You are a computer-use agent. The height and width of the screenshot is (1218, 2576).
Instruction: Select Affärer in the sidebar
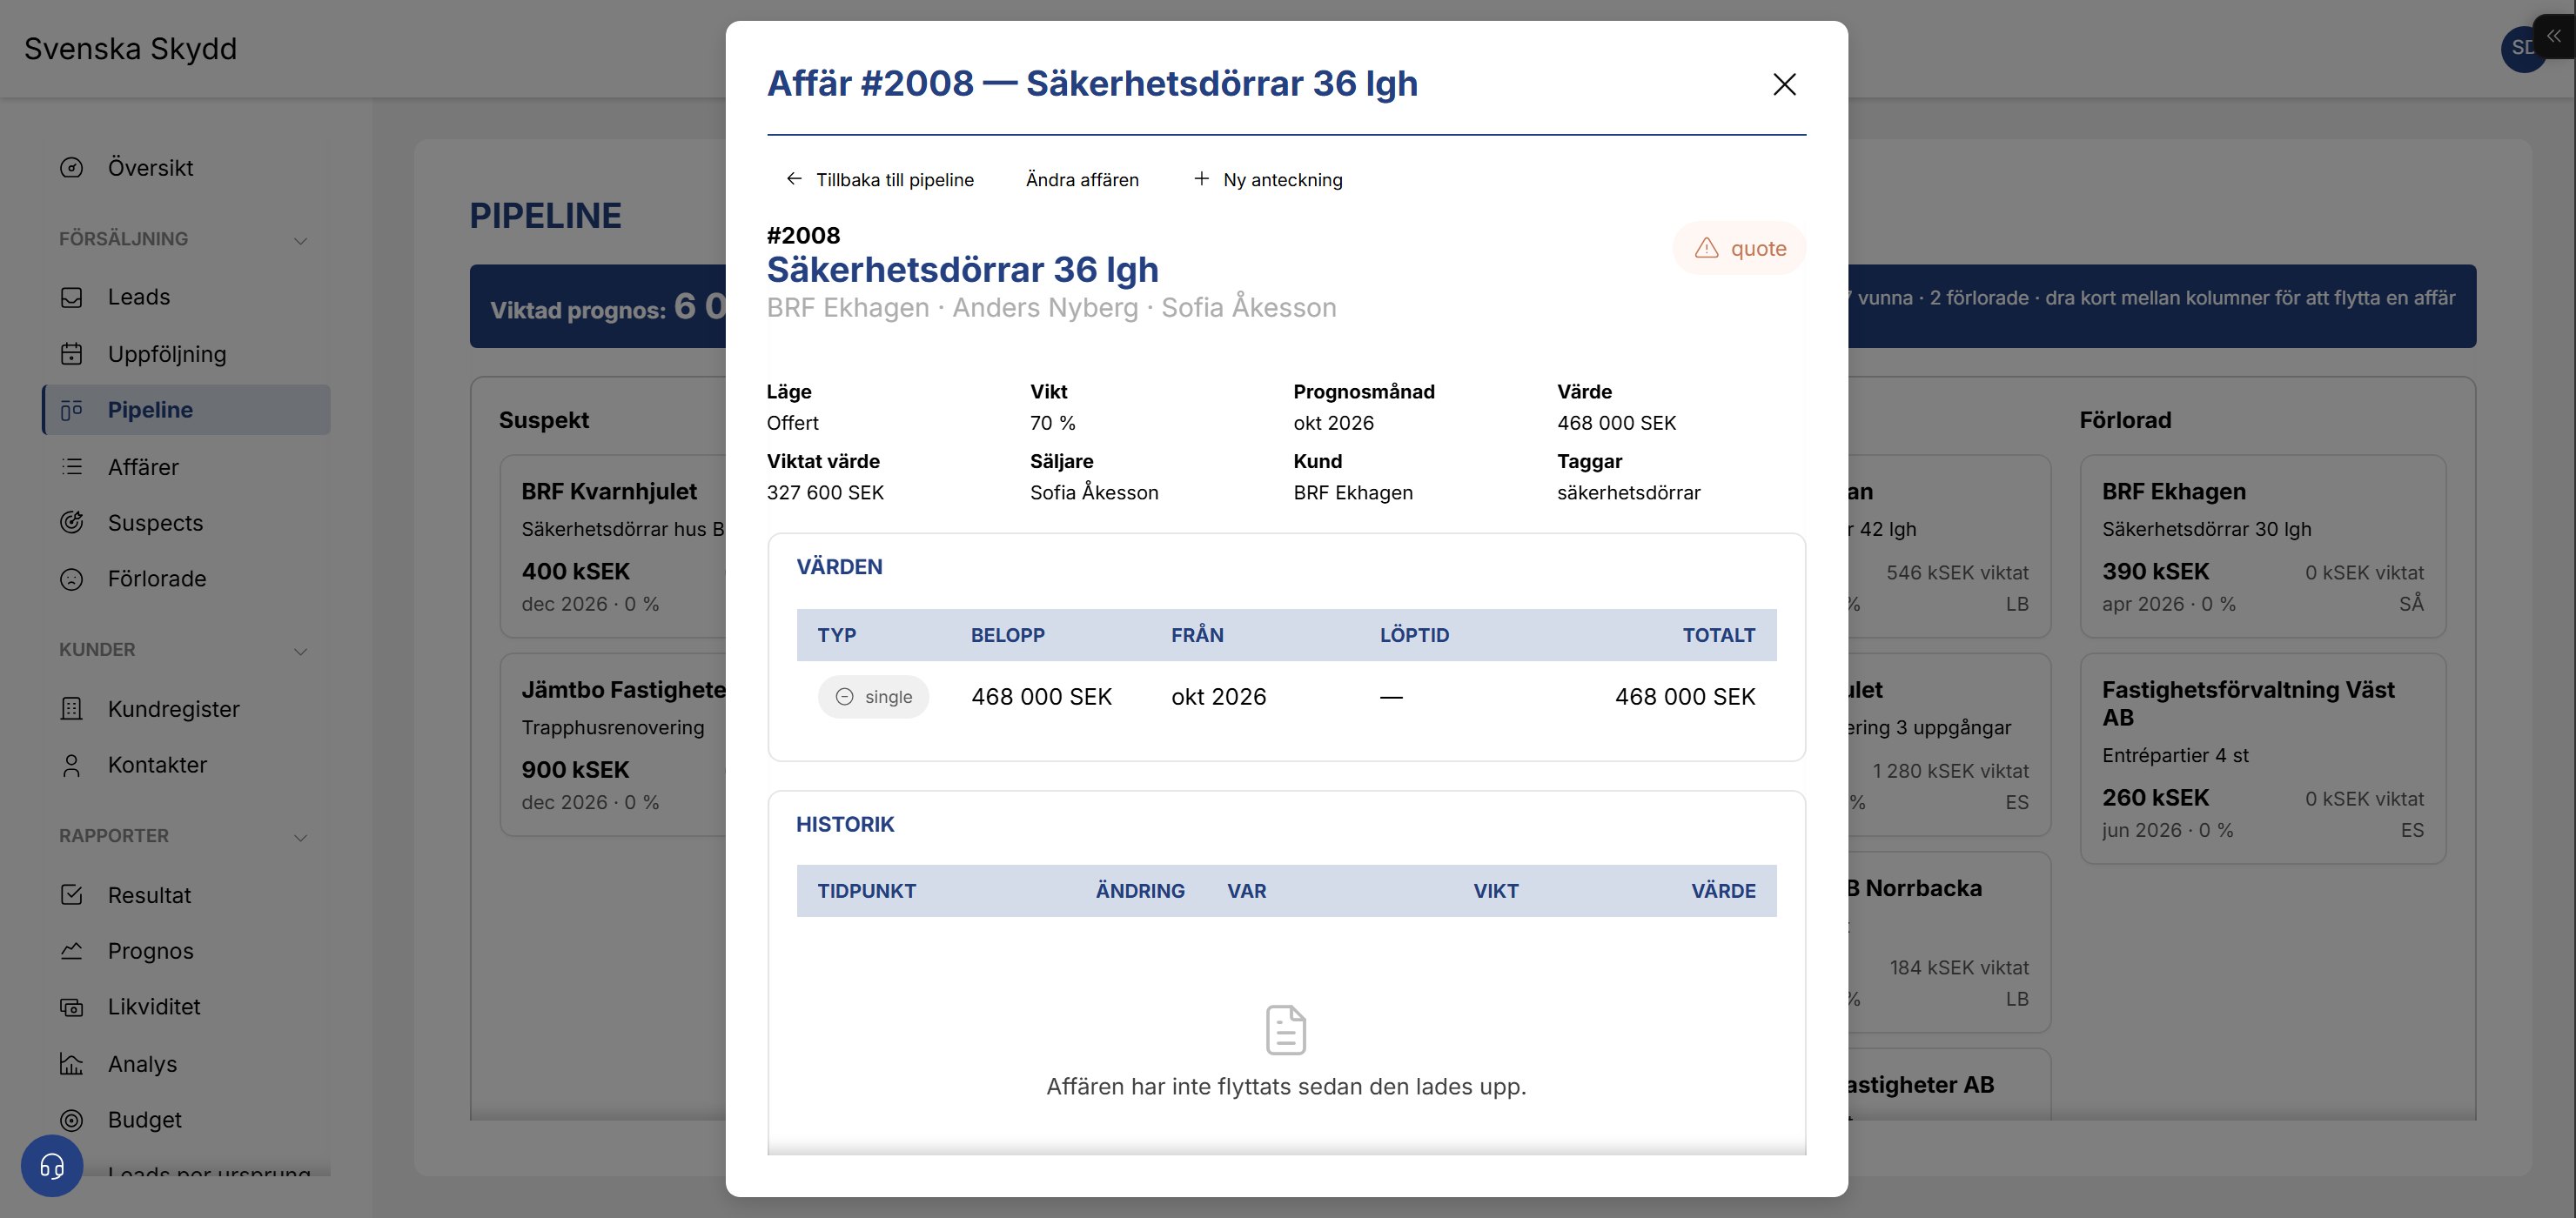[x=186, y=467]
